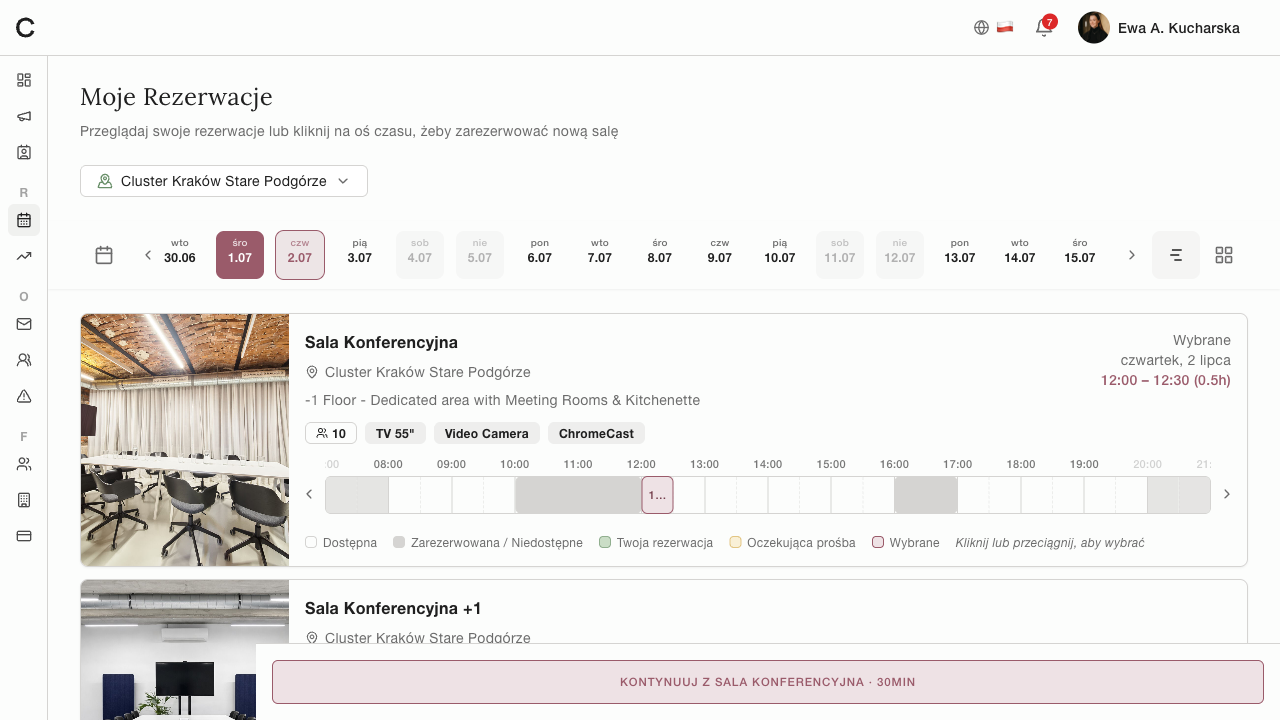1280x720 pixels.
Task: Click the Cluster logo icon in header
Action: point(25,28)
